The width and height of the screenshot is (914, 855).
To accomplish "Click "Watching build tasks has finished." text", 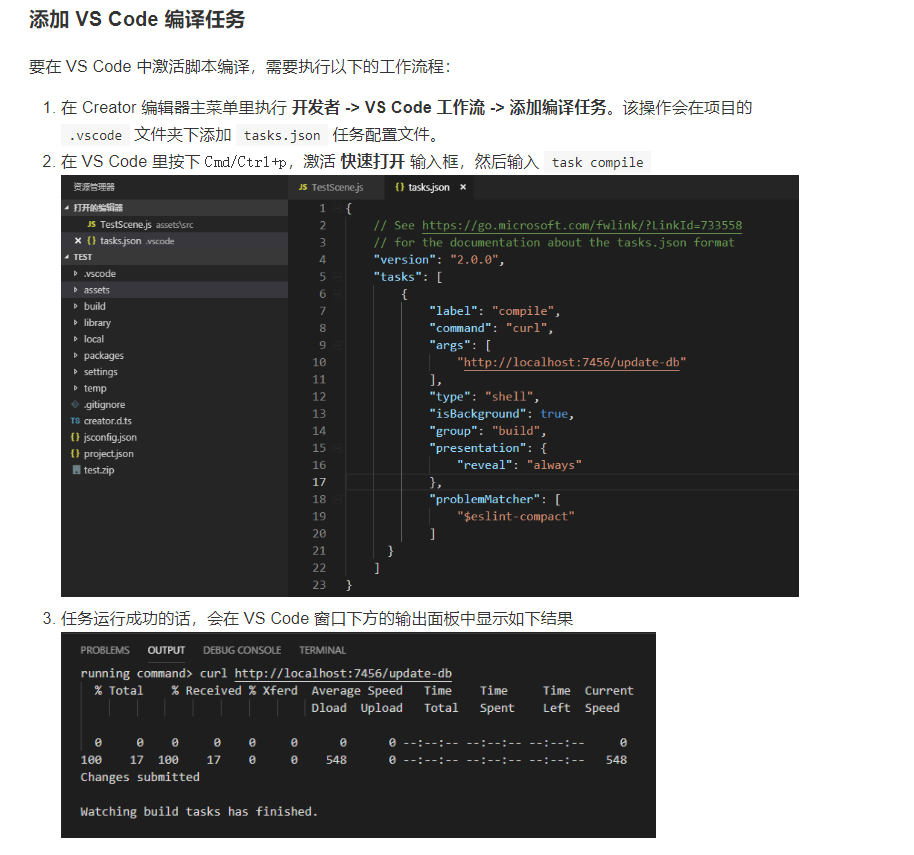I will point(199,811).
